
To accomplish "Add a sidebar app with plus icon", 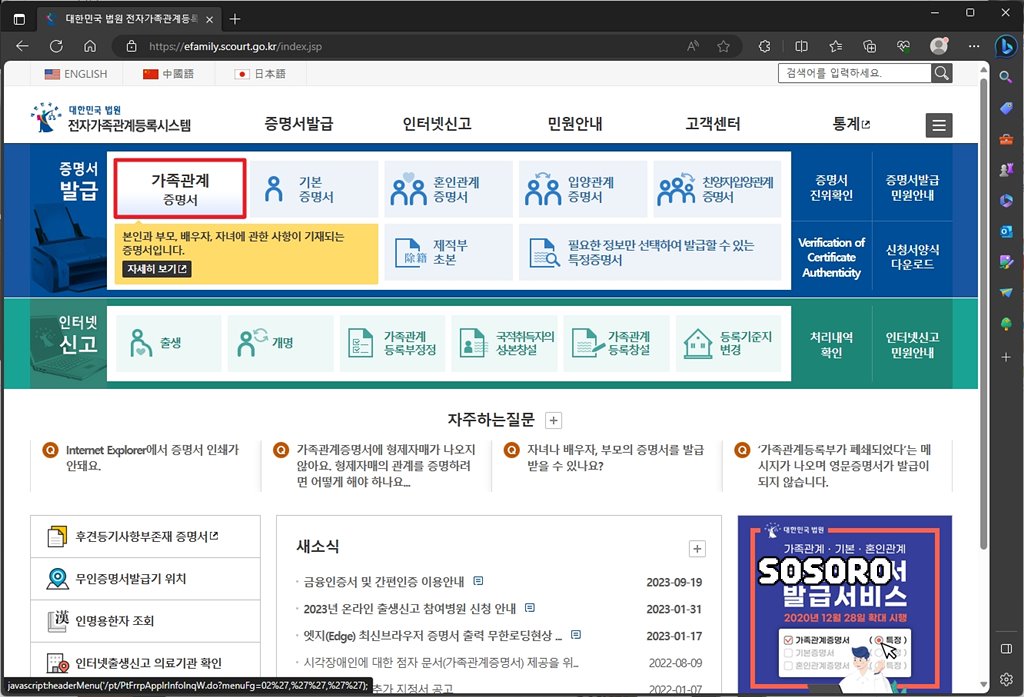I will pos(1006,357).
